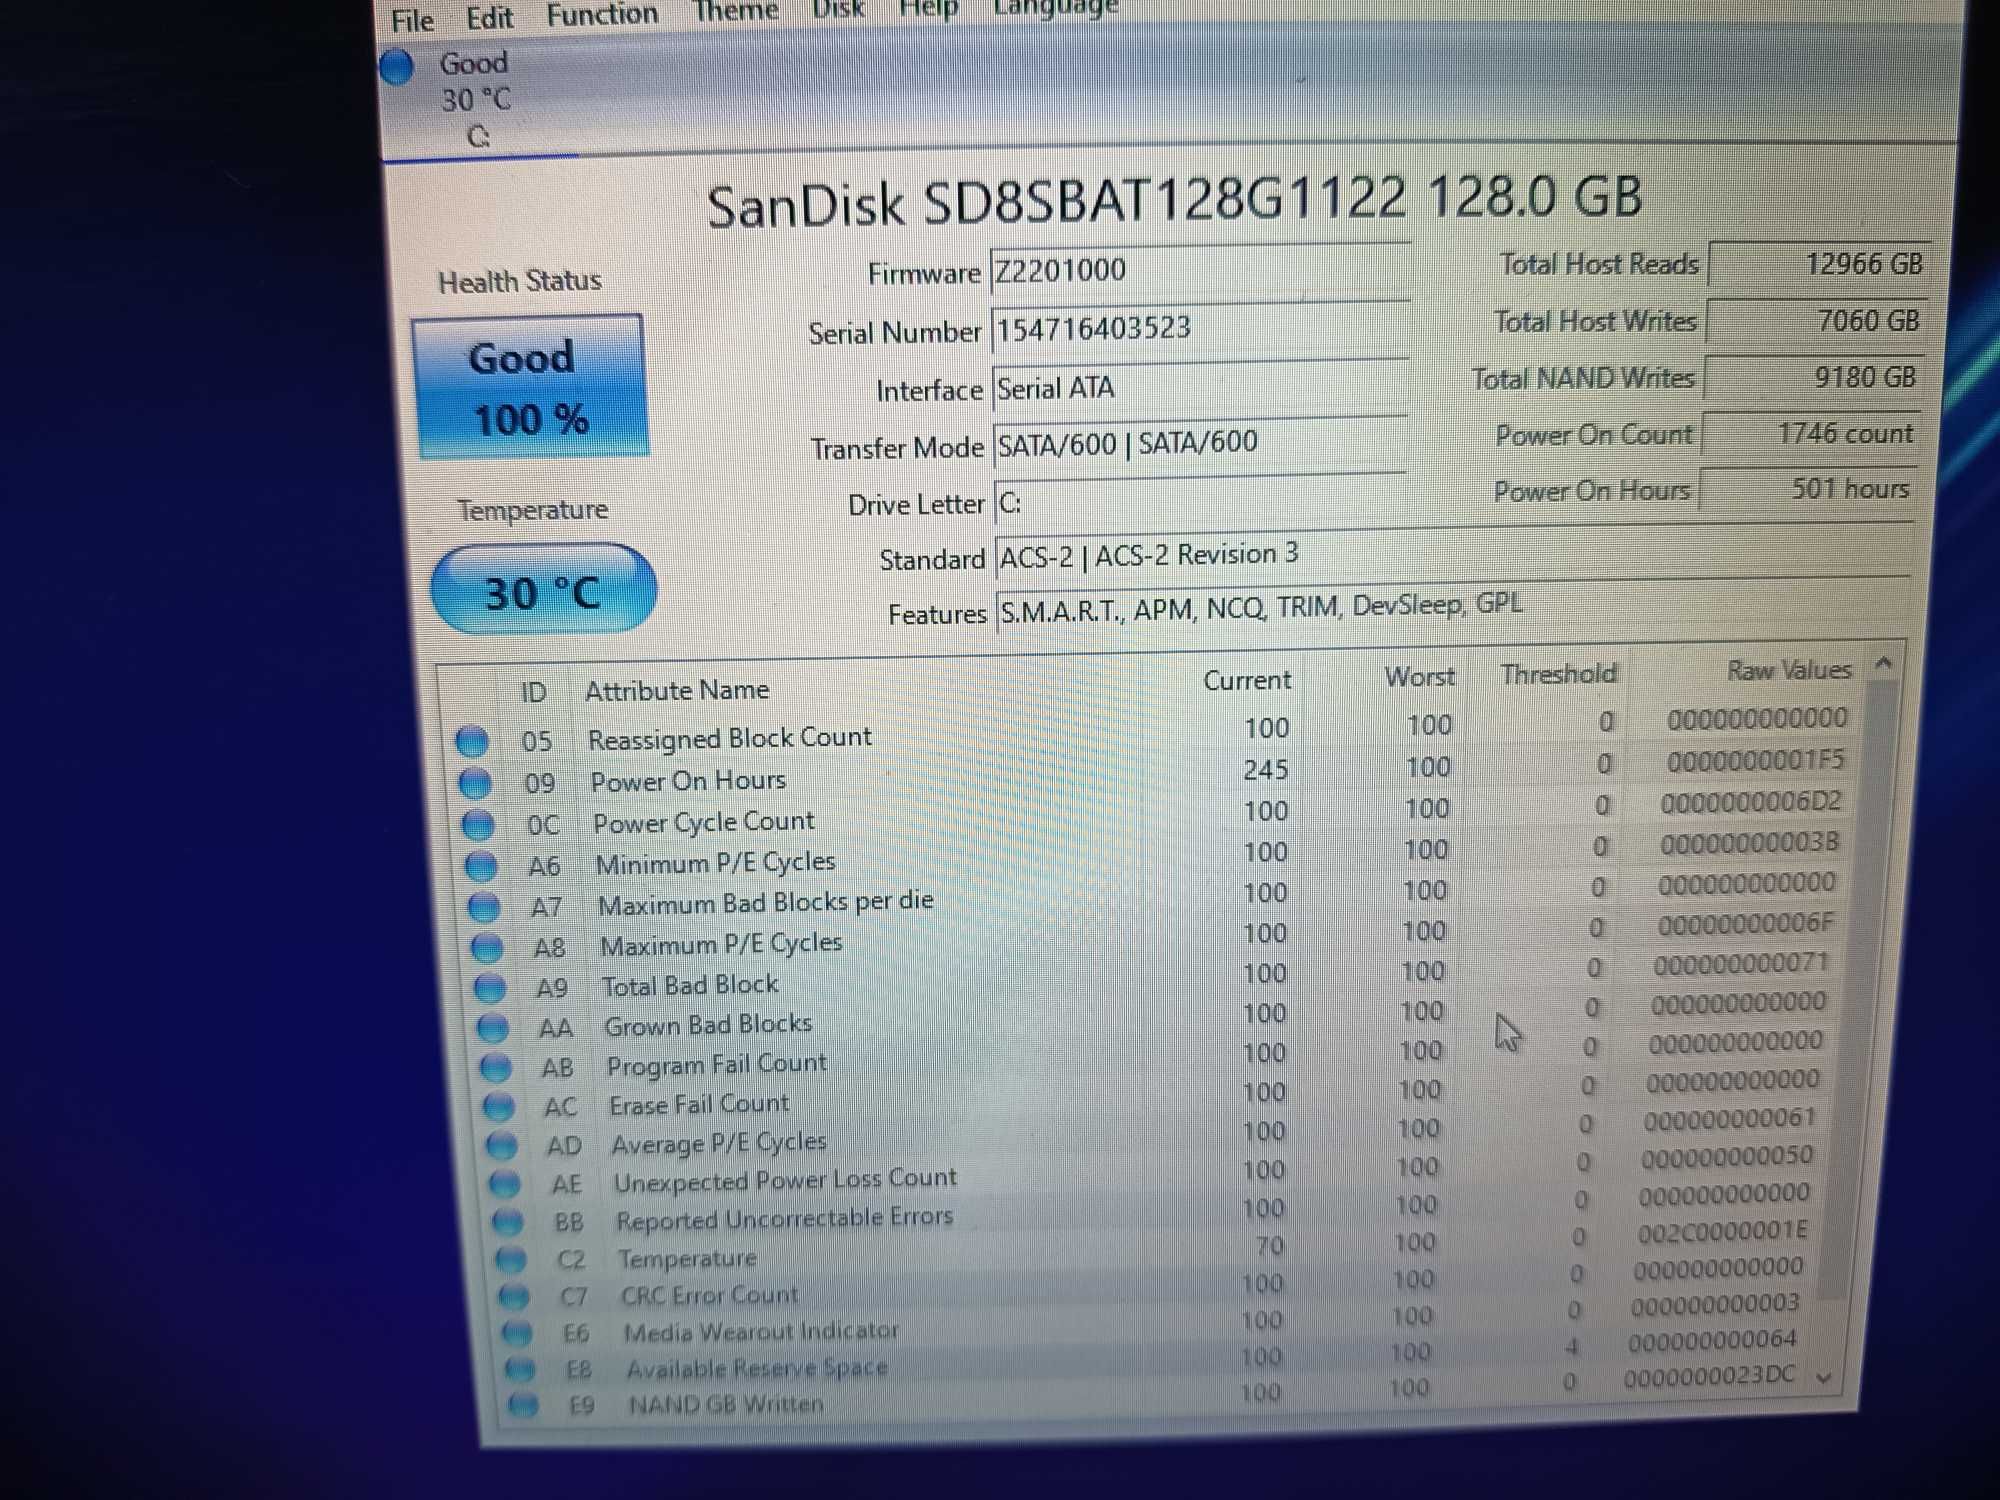The height and width of the screenshot is (1500, 2000).
Task: Open the Edit menu
Action: coord(489,18)
